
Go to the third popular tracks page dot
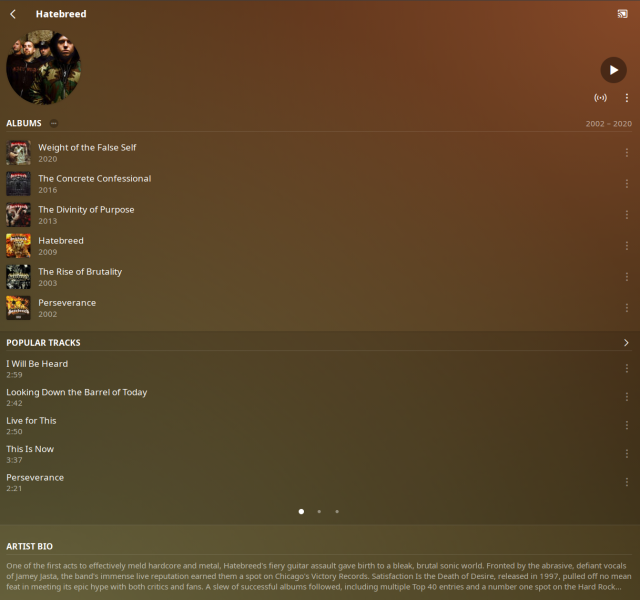(x=337, y=511)
